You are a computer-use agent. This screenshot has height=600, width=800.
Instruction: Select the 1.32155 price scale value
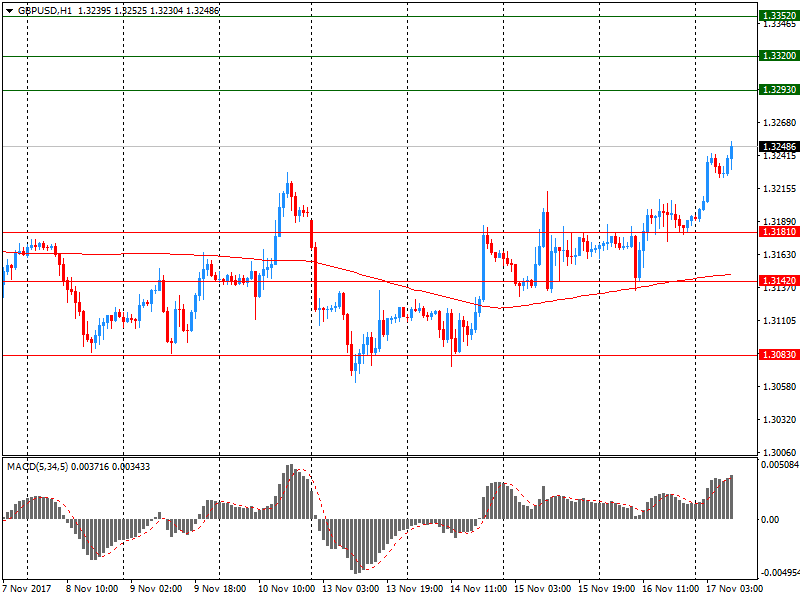[x=779, y=189]
